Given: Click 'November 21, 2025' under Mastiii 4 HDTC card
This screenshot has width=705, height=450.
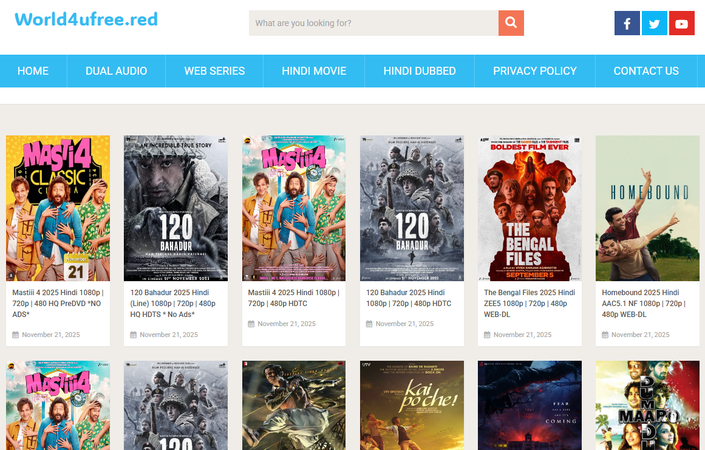Looking at the screenshot, I should [286, 324].
